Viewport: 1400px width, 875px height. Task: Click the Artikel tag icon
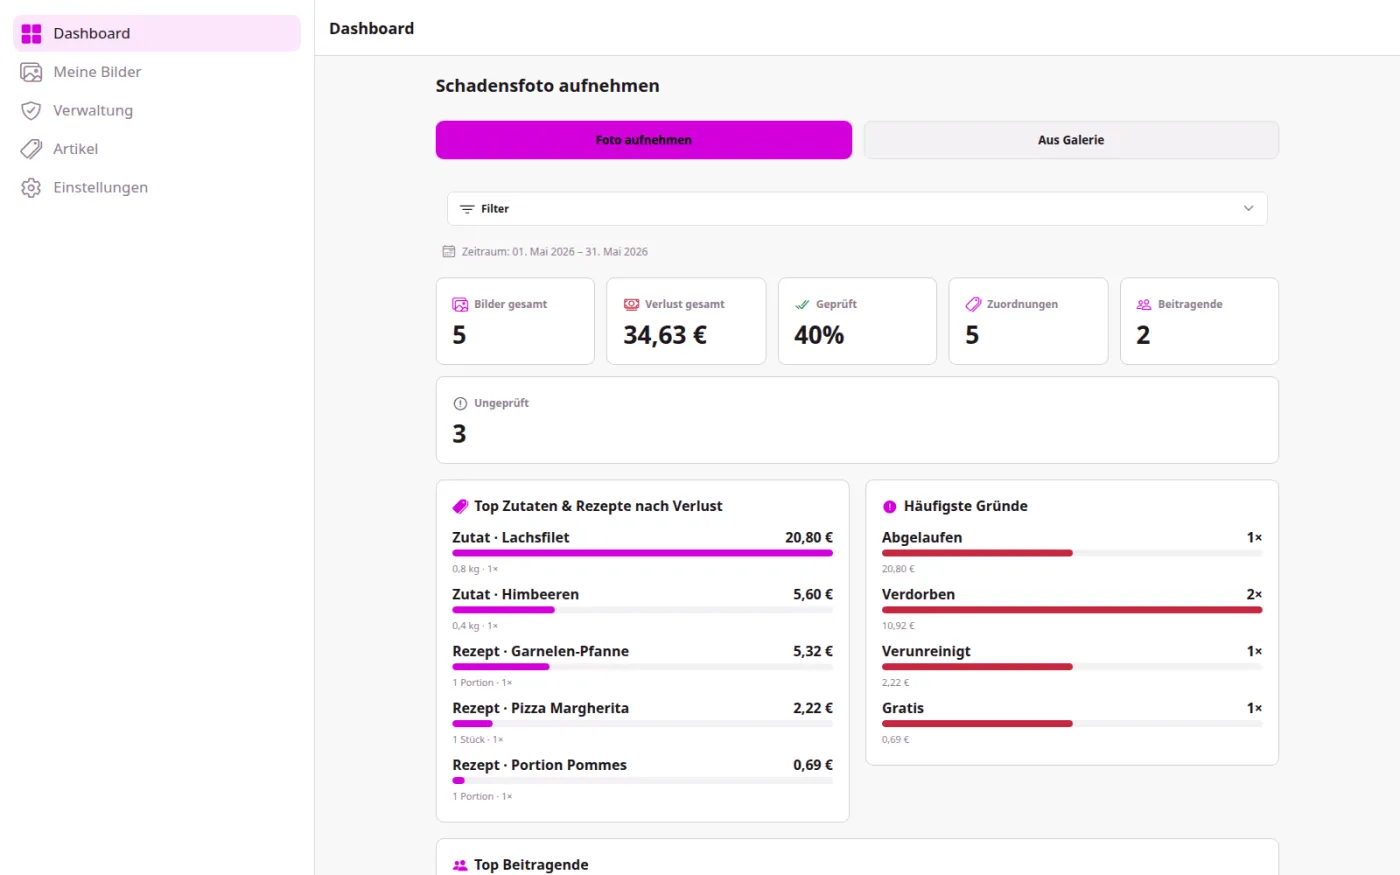pos(31,149)
